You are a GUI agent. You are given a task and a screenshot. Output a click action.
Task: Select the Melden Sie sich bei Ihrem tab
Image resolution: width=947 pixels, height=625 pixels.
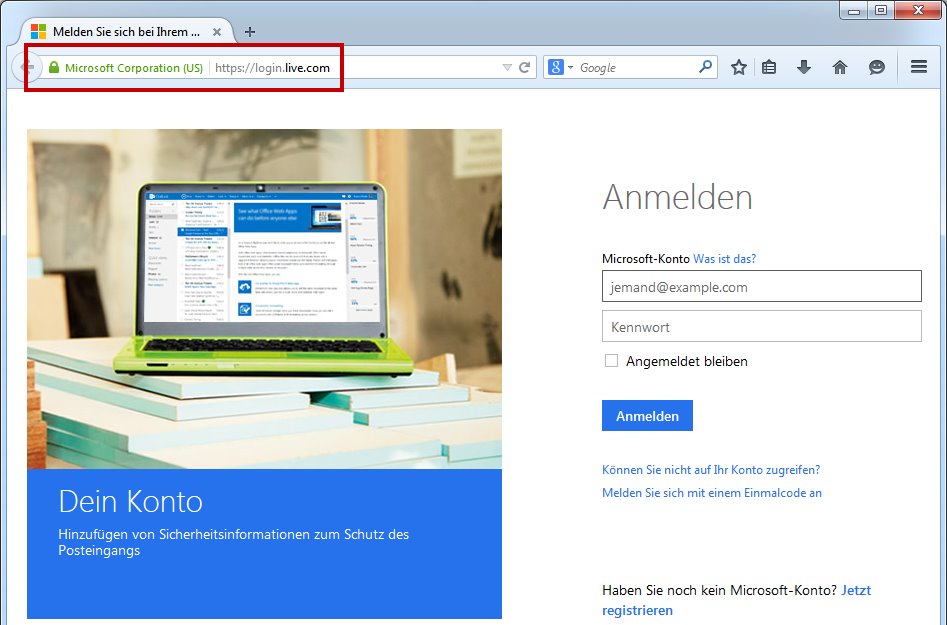[x=125, y=32]
